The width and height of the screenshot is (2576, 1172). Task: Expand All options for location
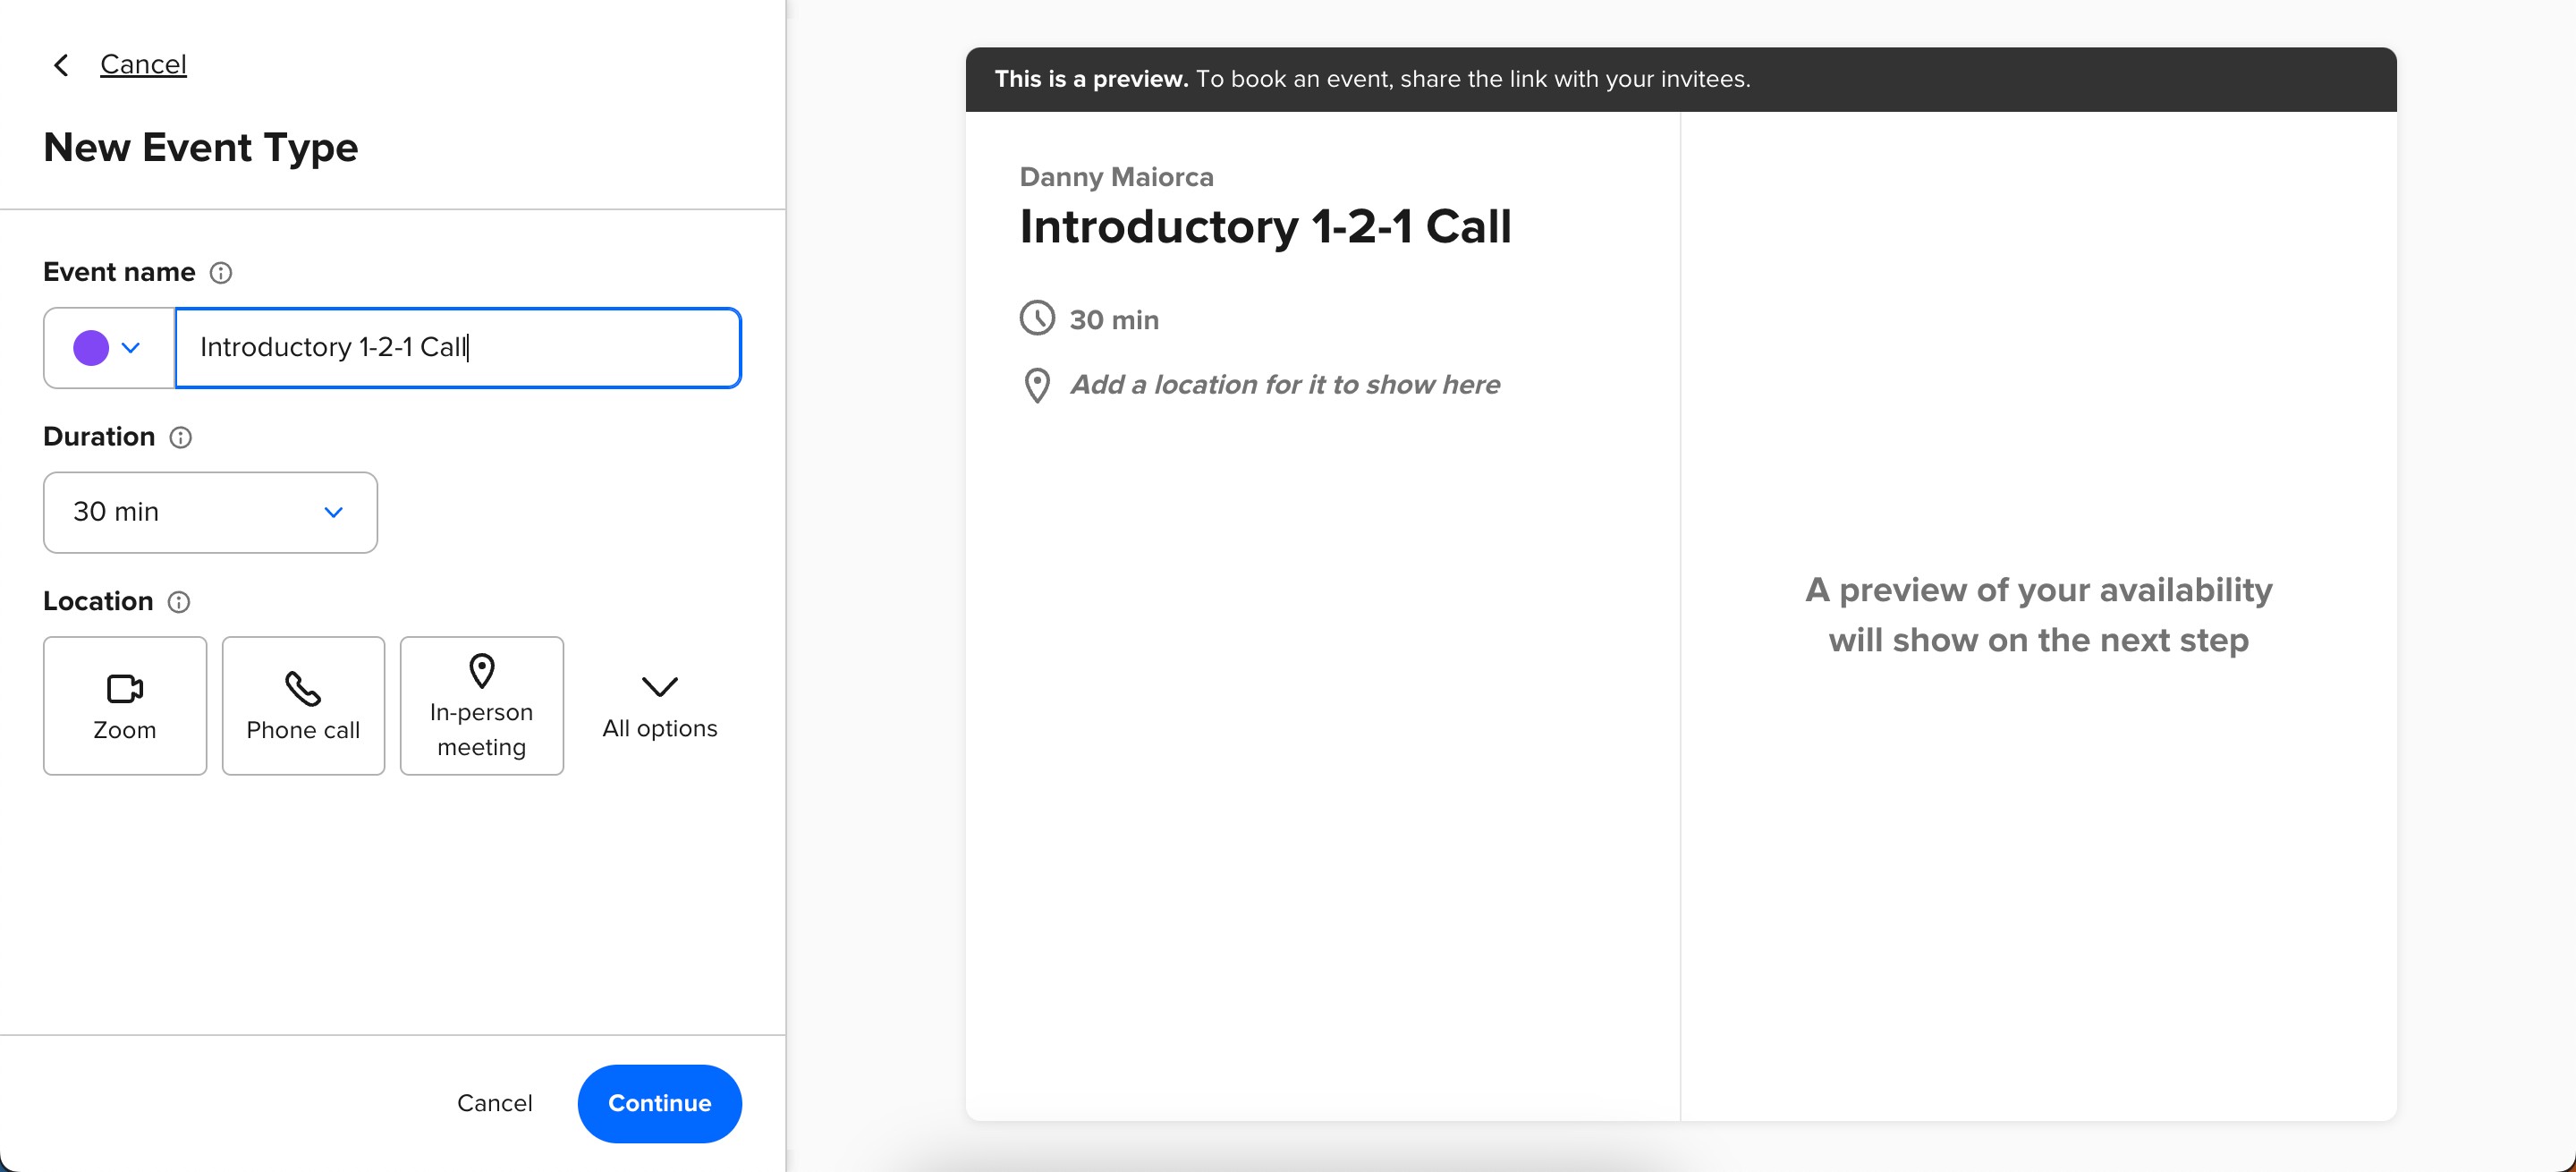tap(660, 706)
